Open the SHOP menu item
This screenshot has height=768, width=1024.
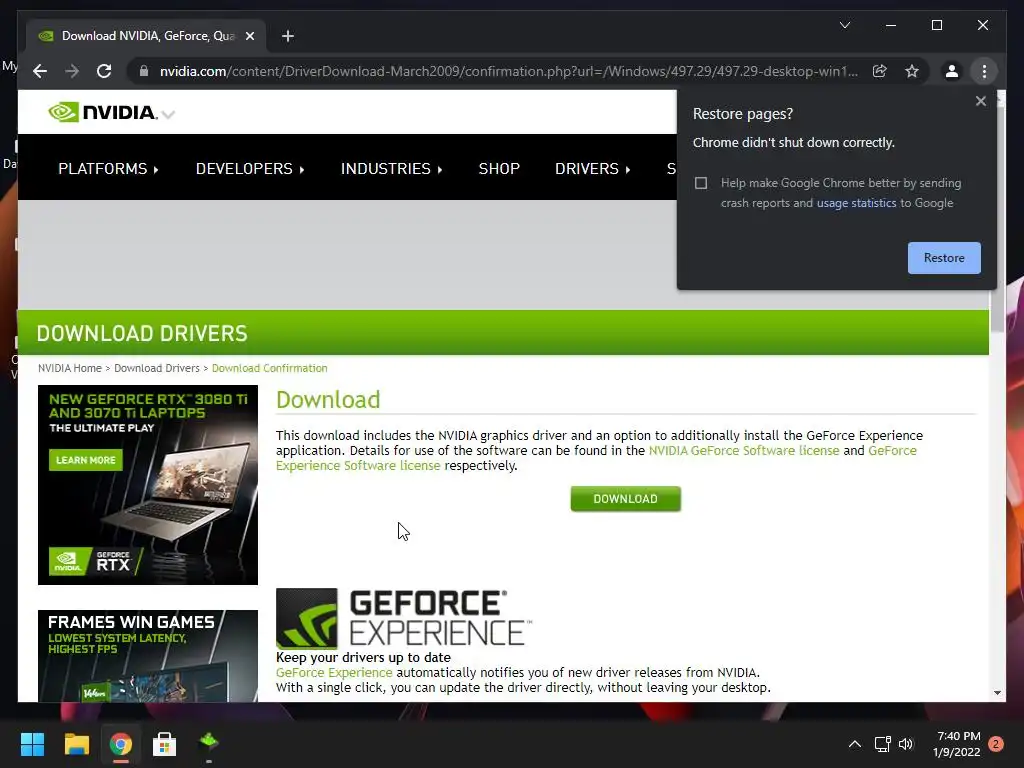tap(499, 168)
